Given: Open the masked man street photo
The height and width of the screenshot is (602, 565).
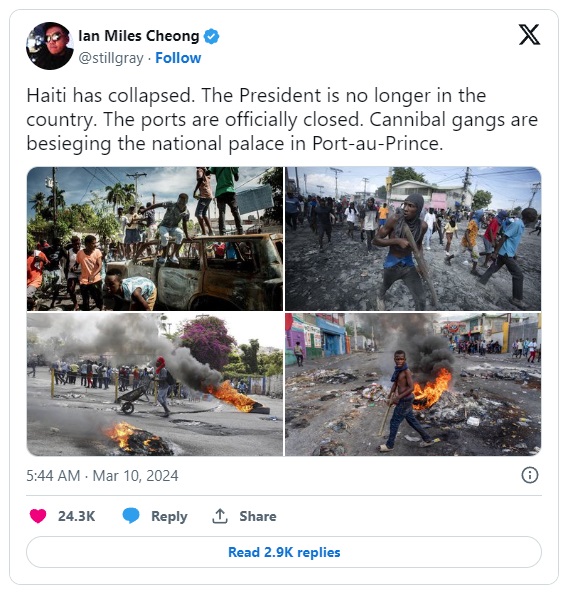Looking at the screenshot, I should [x=413, y=238].
